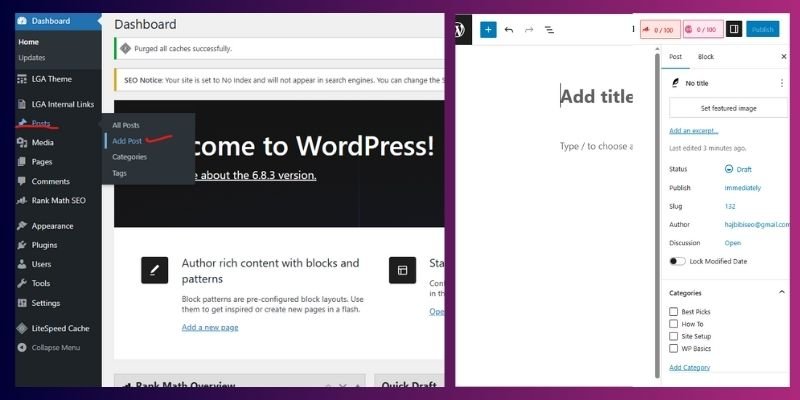Choose Categories in Posts flyout menu
800x400 pixels.
(x=130, y=157)
